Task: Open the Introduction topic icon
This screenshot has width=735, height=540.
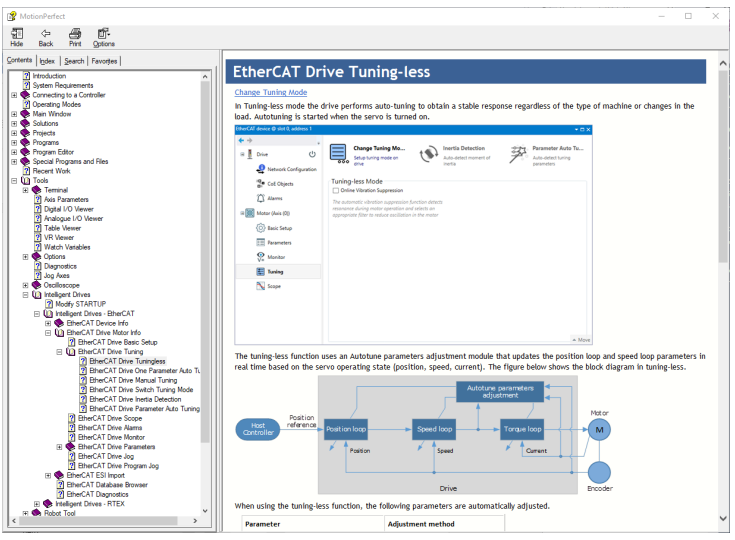Action: (26, 76)
